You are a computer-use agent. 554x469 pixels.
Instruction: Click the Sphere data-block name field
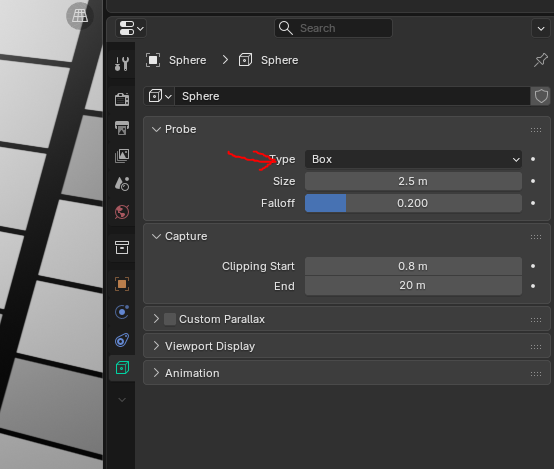(x=352, y=96)
